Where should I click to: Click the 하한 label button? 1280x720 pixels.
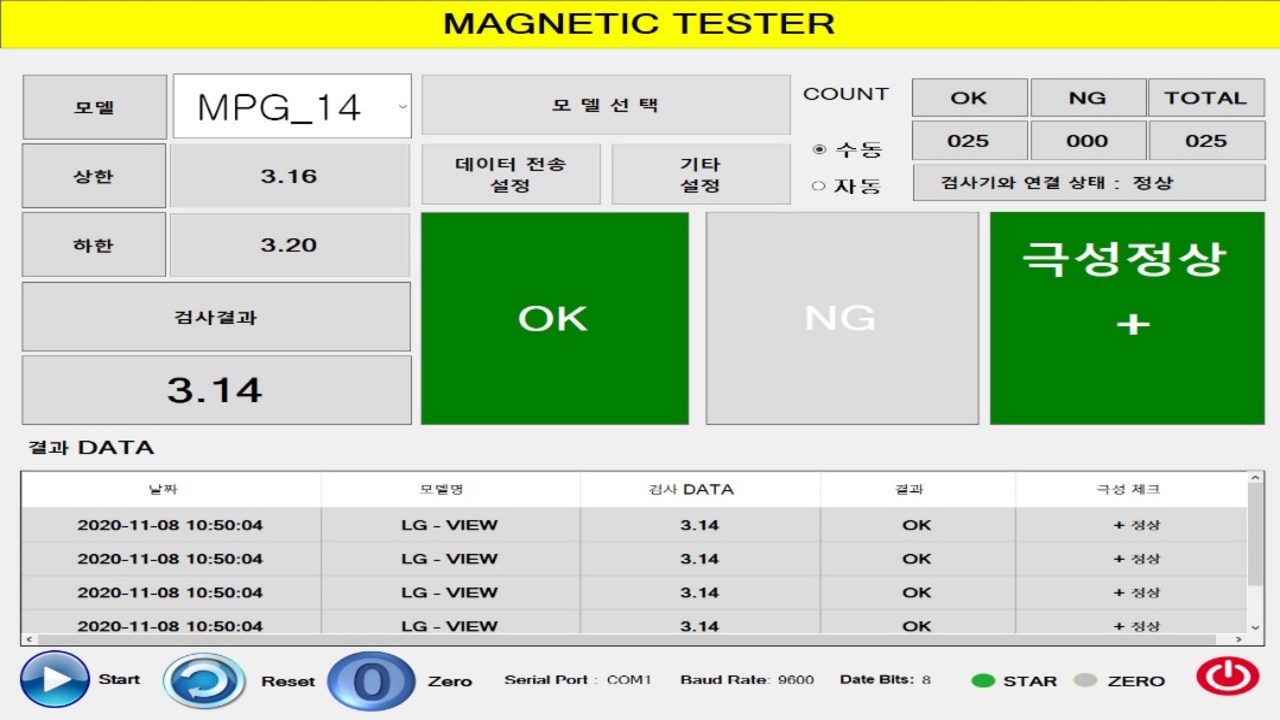click(94, 245)
